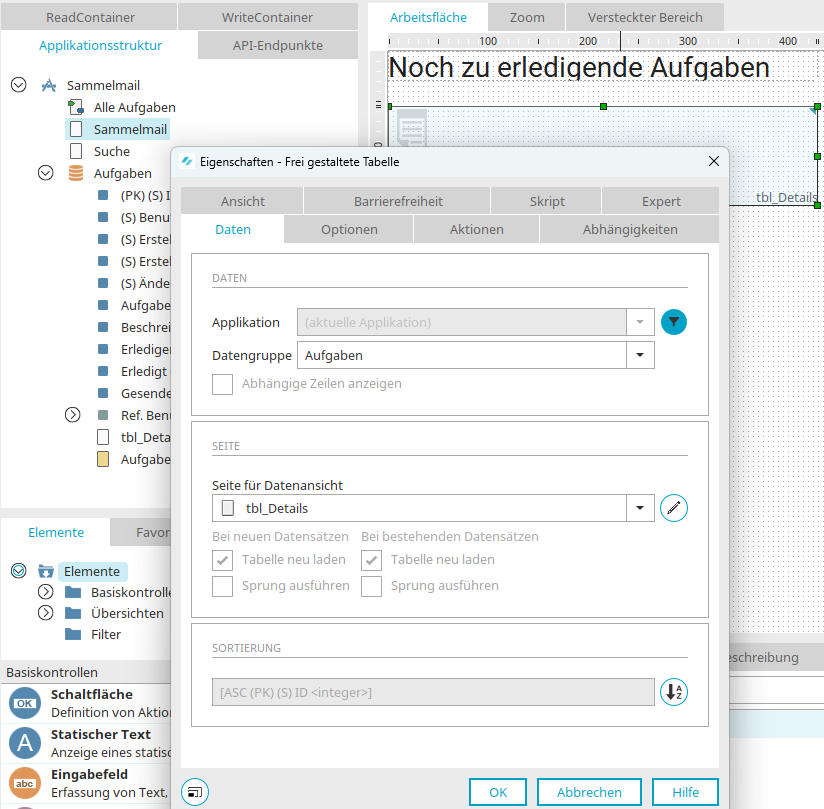Enable 'Abhängige Zeilen anzeigen' checkbox
The image size is (824, 809).
pyautogui.click(x=223, y=384)
